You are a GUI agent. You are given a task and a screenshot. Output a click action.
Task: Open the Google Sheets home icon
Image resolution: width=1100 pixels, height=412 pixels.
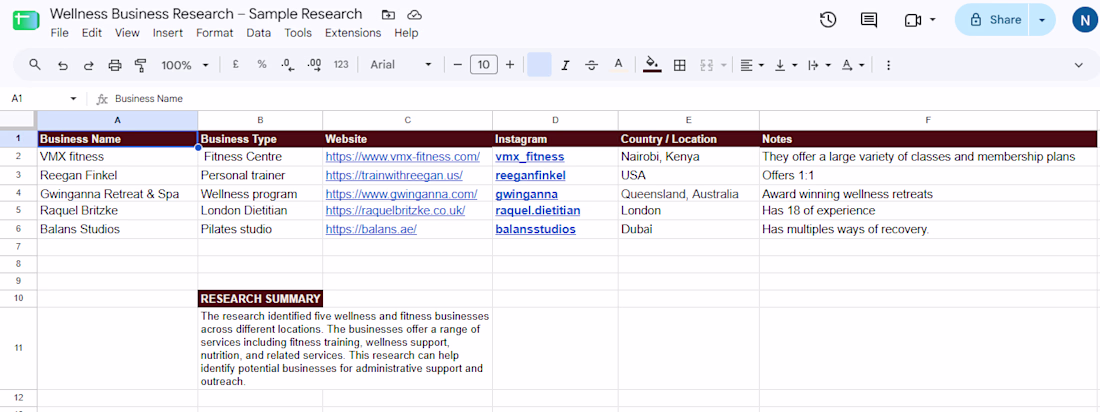coord(25,20)
